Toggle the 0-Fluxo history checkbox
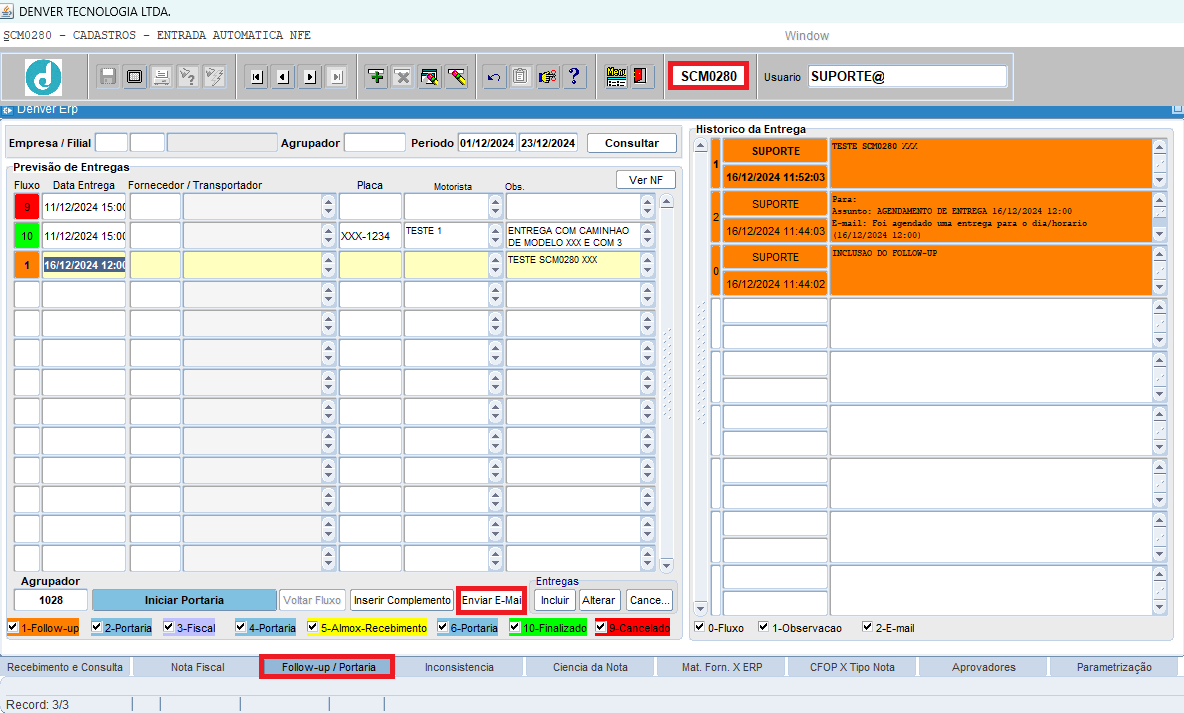Image resolution: width=1184 pixels, height=713 pixels. pyautogui.click(x=700, y=627)
